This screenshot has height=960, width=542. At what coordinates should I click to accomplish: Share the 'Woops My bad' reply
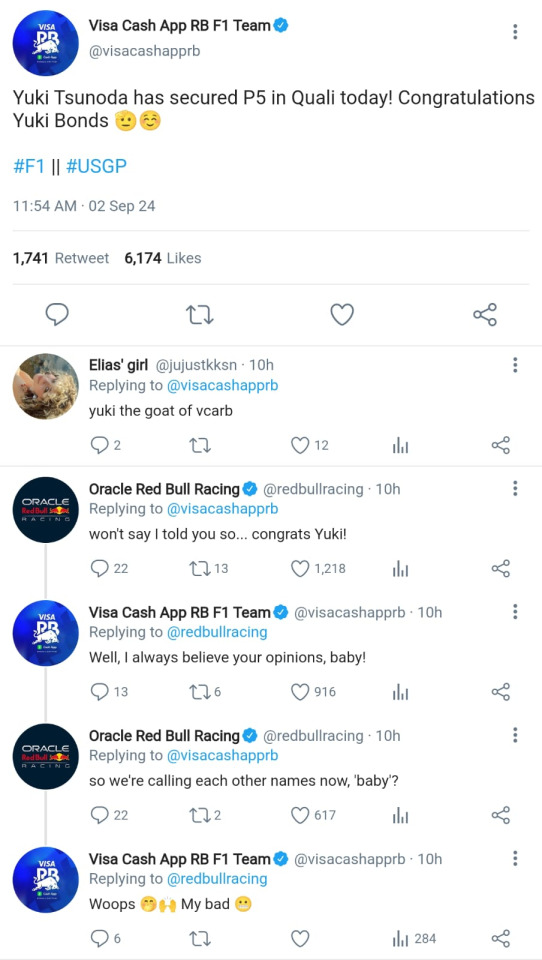(x=501, y=938)
